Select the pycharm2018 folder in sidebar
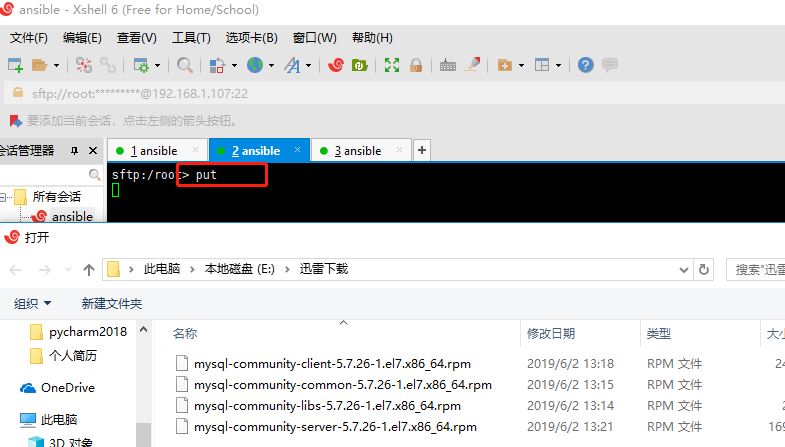Viewport: 785px width, 447px height. point(88,333)
